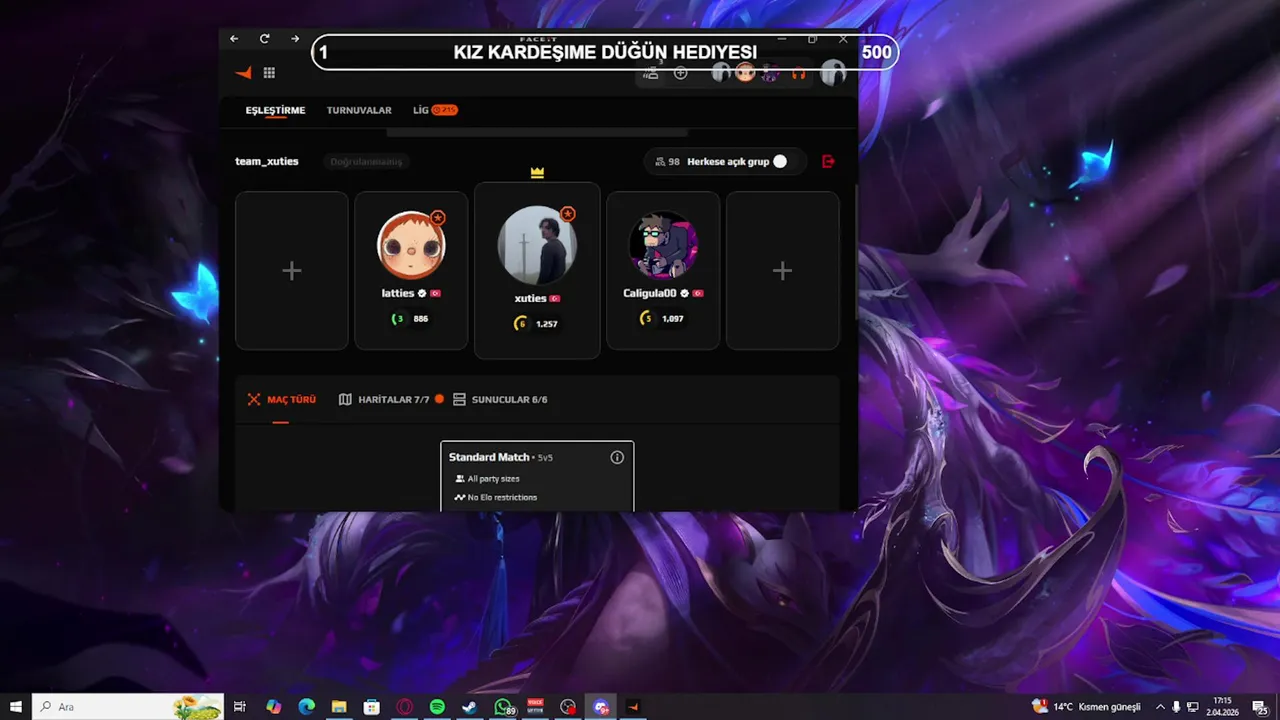Click latties' skill level 3 badge
The height and width of the screenshot is (720, 1280).
coord(398,319)
